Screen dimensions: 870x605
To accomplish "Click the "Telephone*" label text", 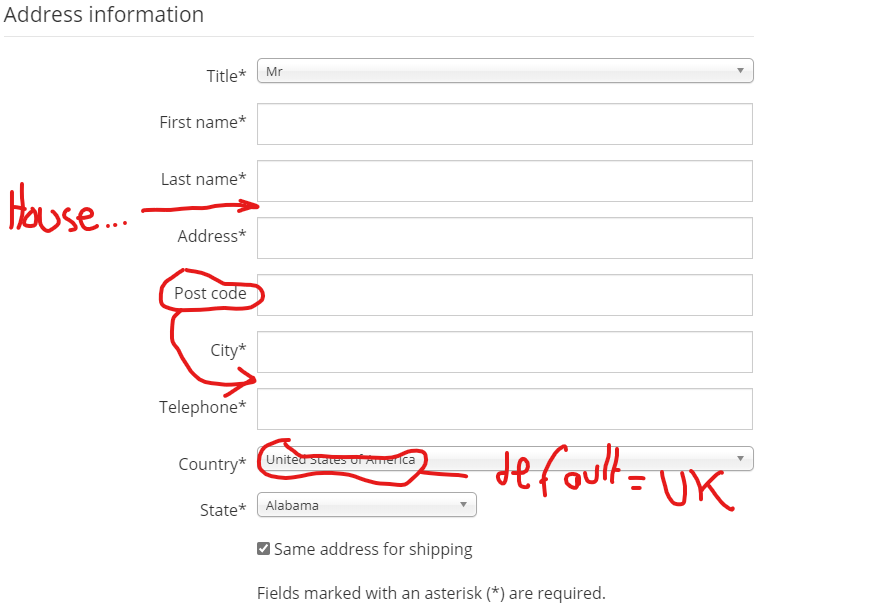I will click(x=203, y=408).
